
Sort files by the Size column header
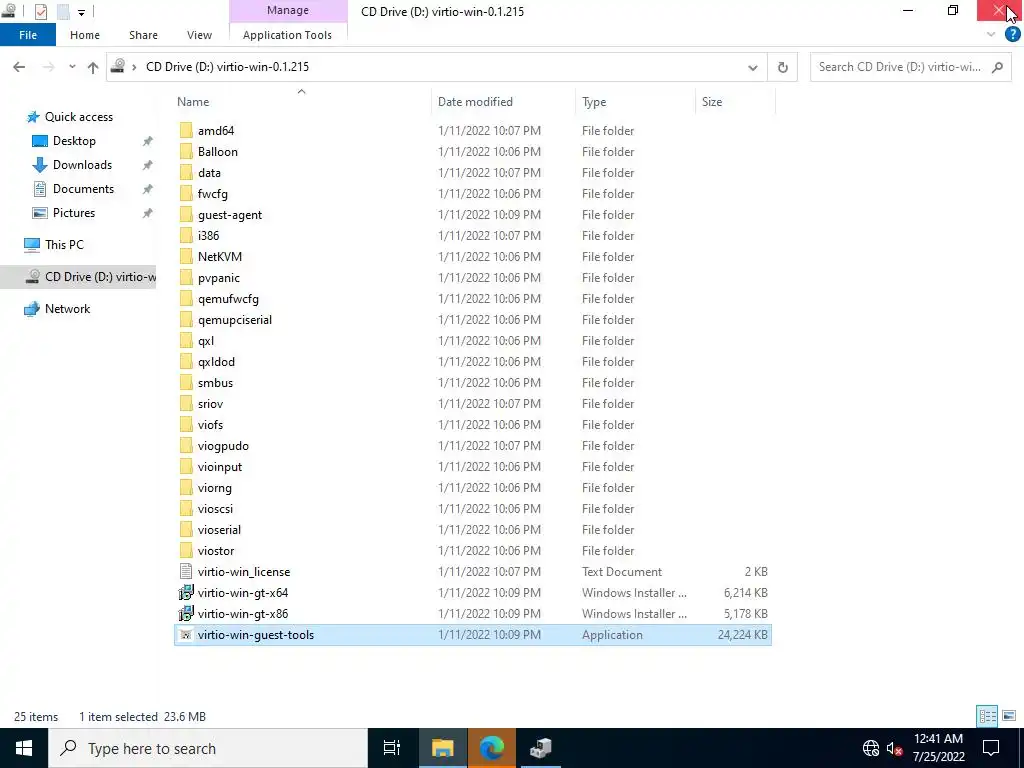[x=712, y=102]
